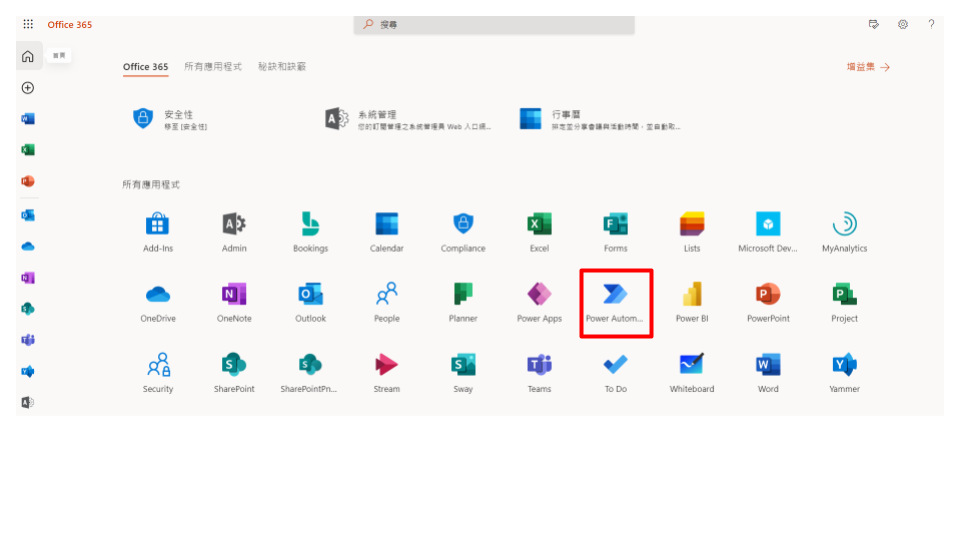Open the Admin app tile in grid
Screen dimensions: 960x540
click(x=234, y=233)
